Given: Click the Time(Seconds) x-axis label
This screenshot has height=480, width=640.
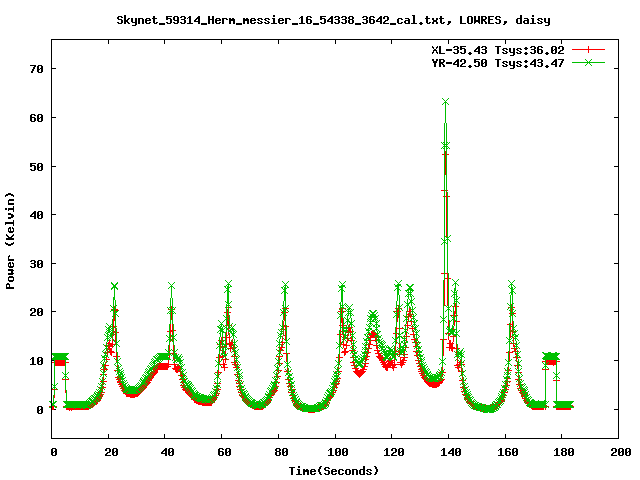Looking at the screenshot, I should 333,471.
